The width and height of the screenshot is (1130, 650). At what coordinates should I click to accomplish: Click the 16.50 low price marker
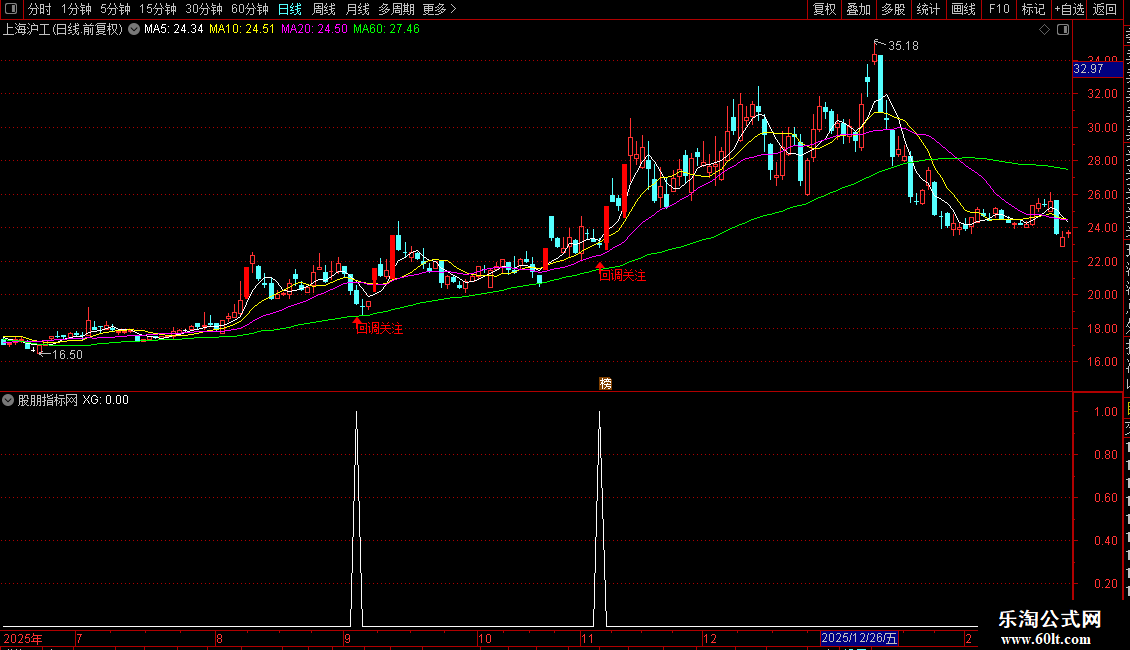click(x=67, y=355)
